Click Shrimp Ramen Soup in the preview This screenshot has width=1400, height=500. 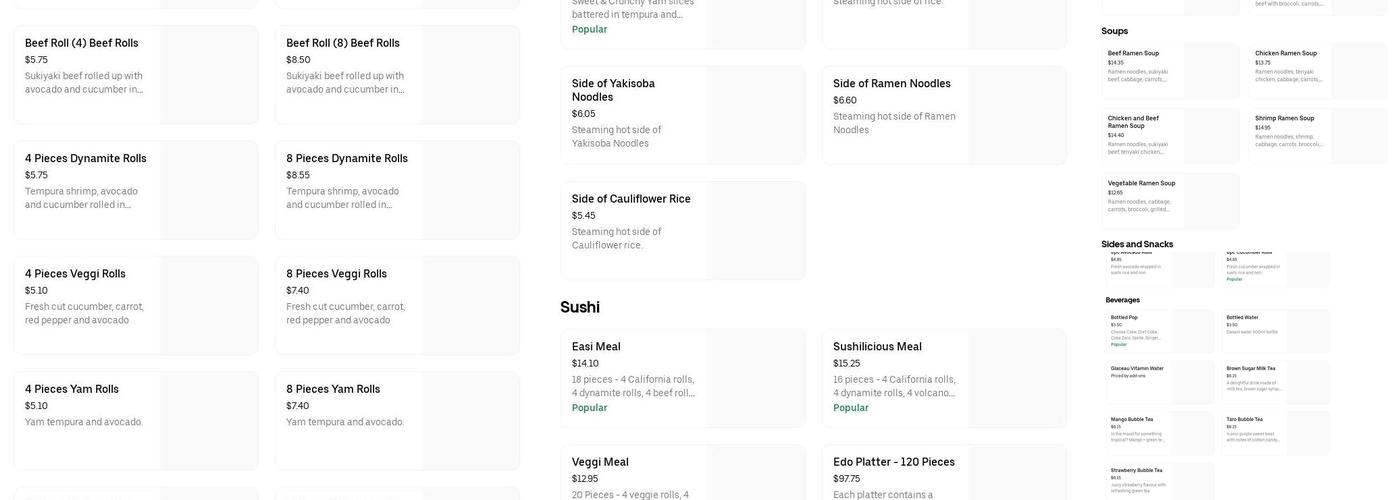[x=1318, y=135]
